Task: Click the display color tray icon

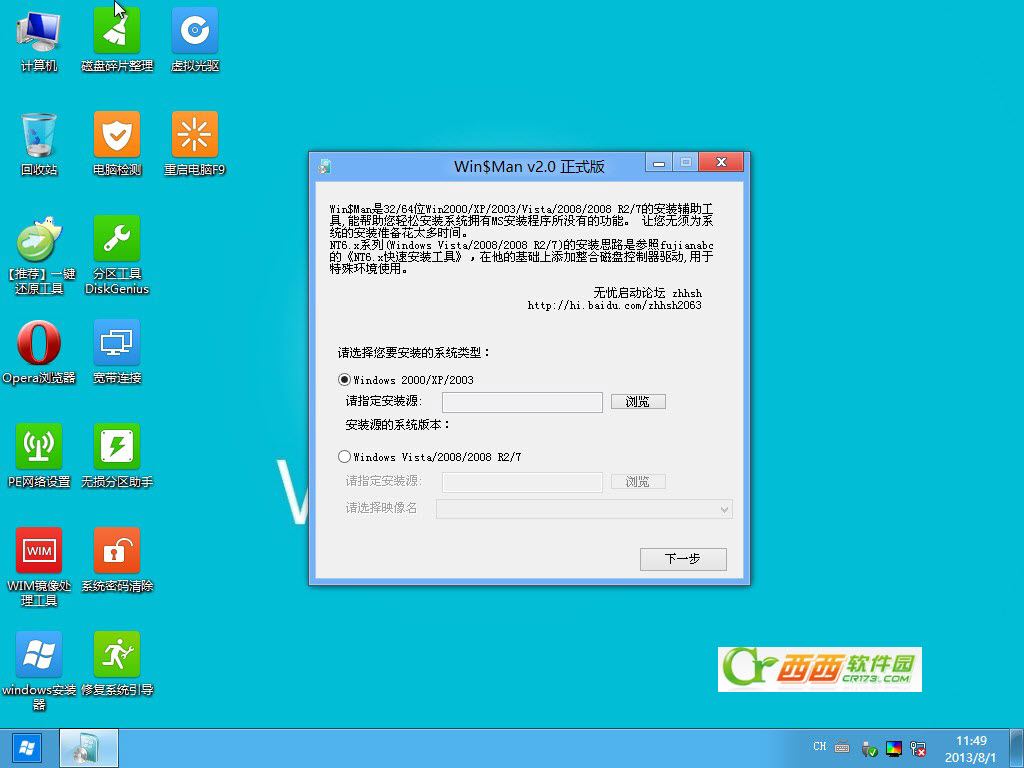Action: (x=893, y=748)
